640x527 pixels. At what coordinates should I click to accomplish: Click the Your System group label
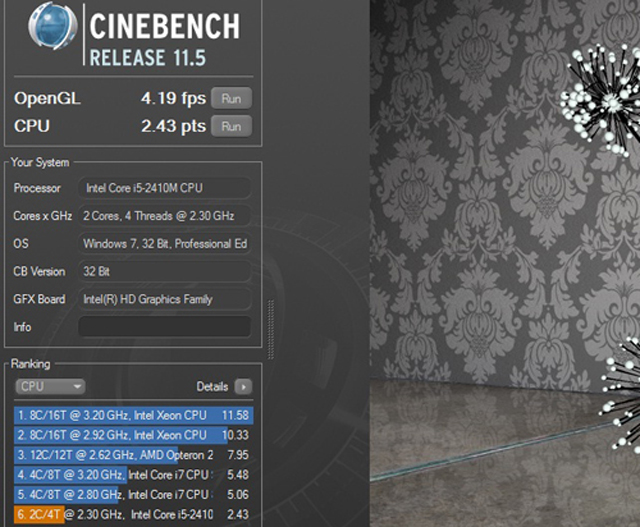click(40, 162)
